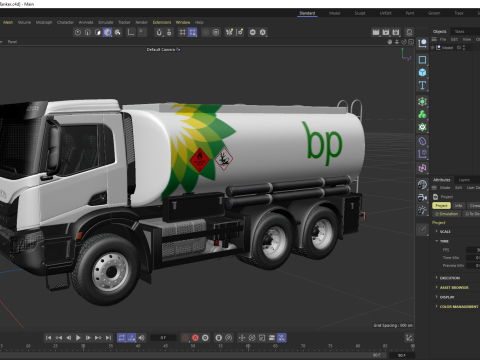Toggle the Enable Snap magnet icon

point(159,32)
